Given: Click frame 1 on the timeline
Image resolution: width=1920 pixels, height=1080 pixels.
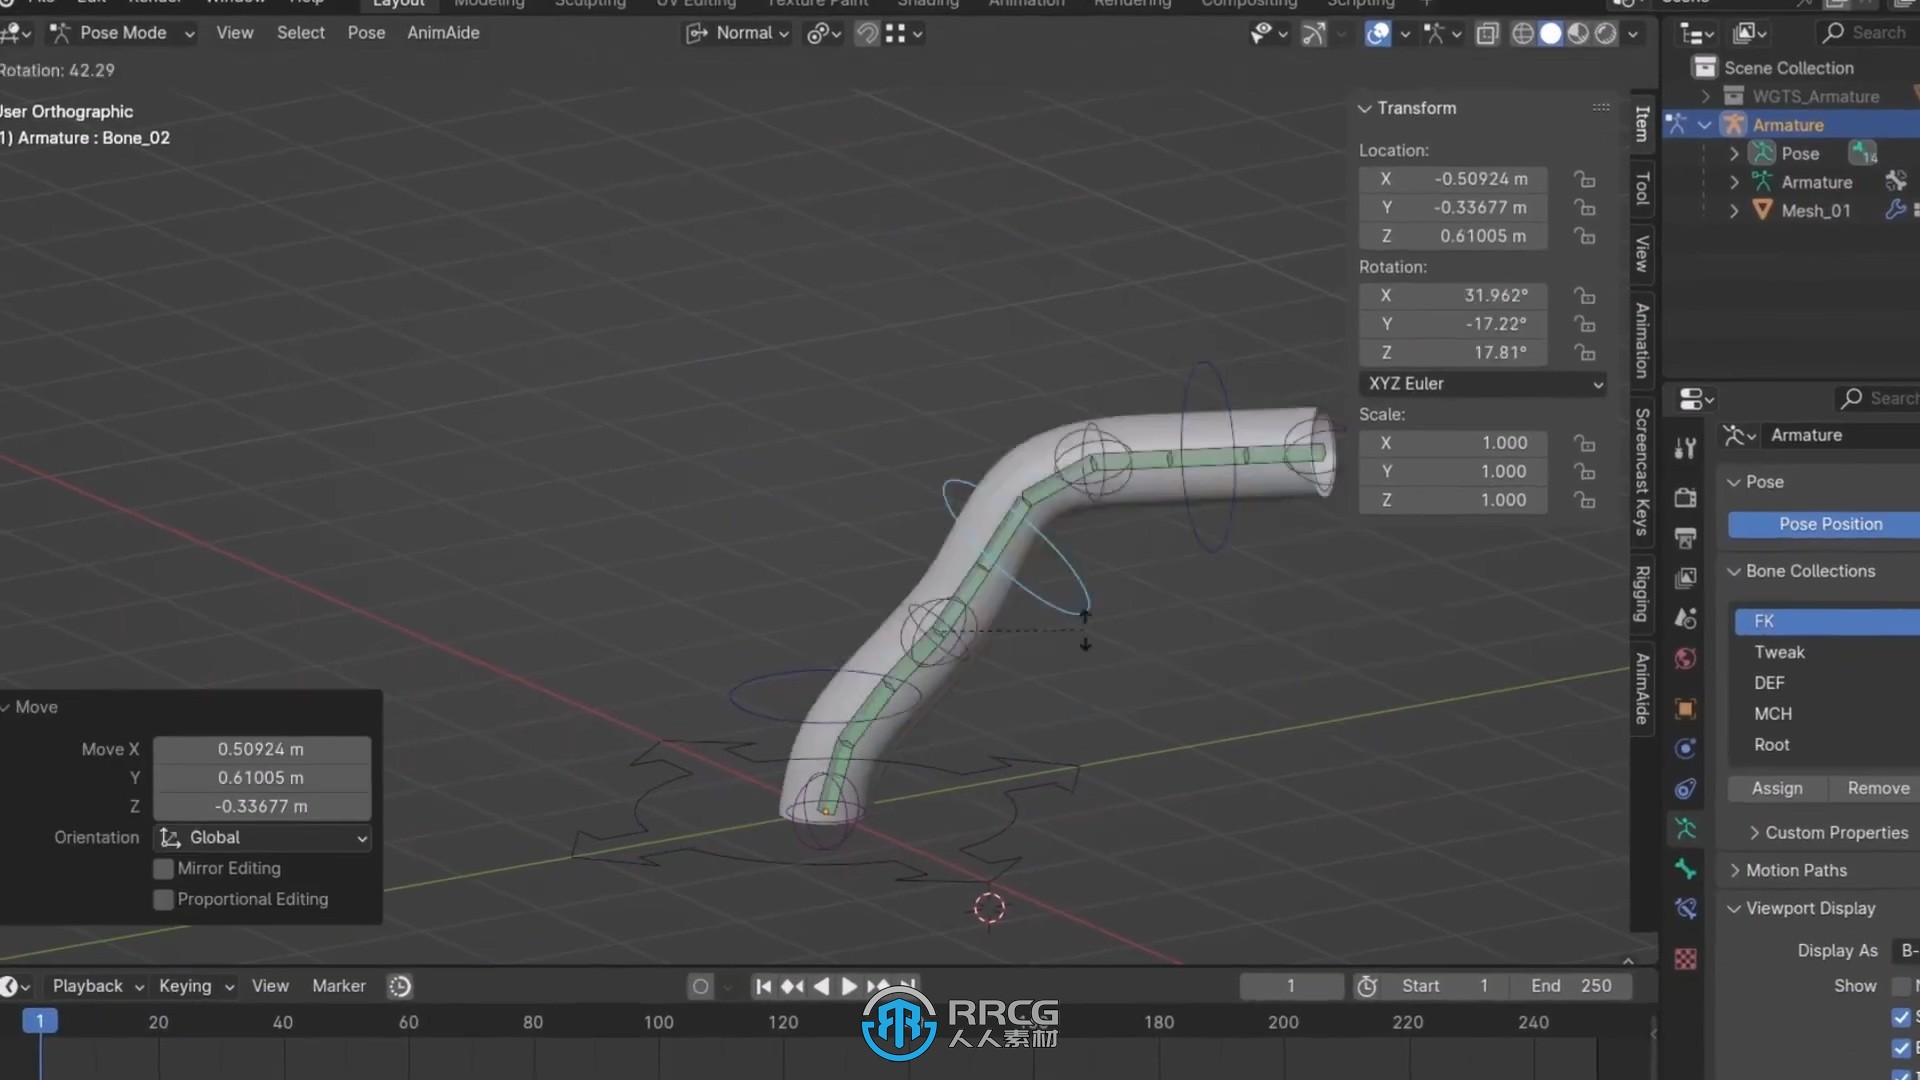Looking at the screenshot, I should point(38,1021).
